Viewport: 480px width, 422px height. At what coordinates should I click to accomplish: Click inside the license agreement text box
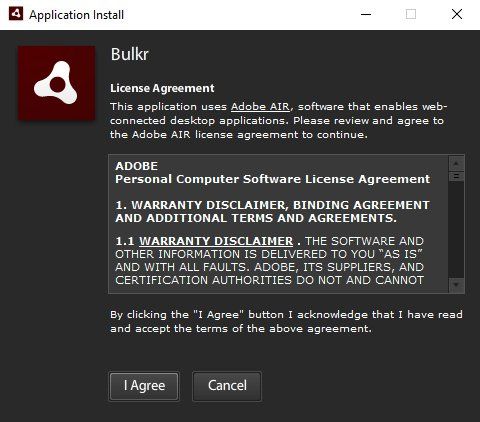[x=278, y=224]
